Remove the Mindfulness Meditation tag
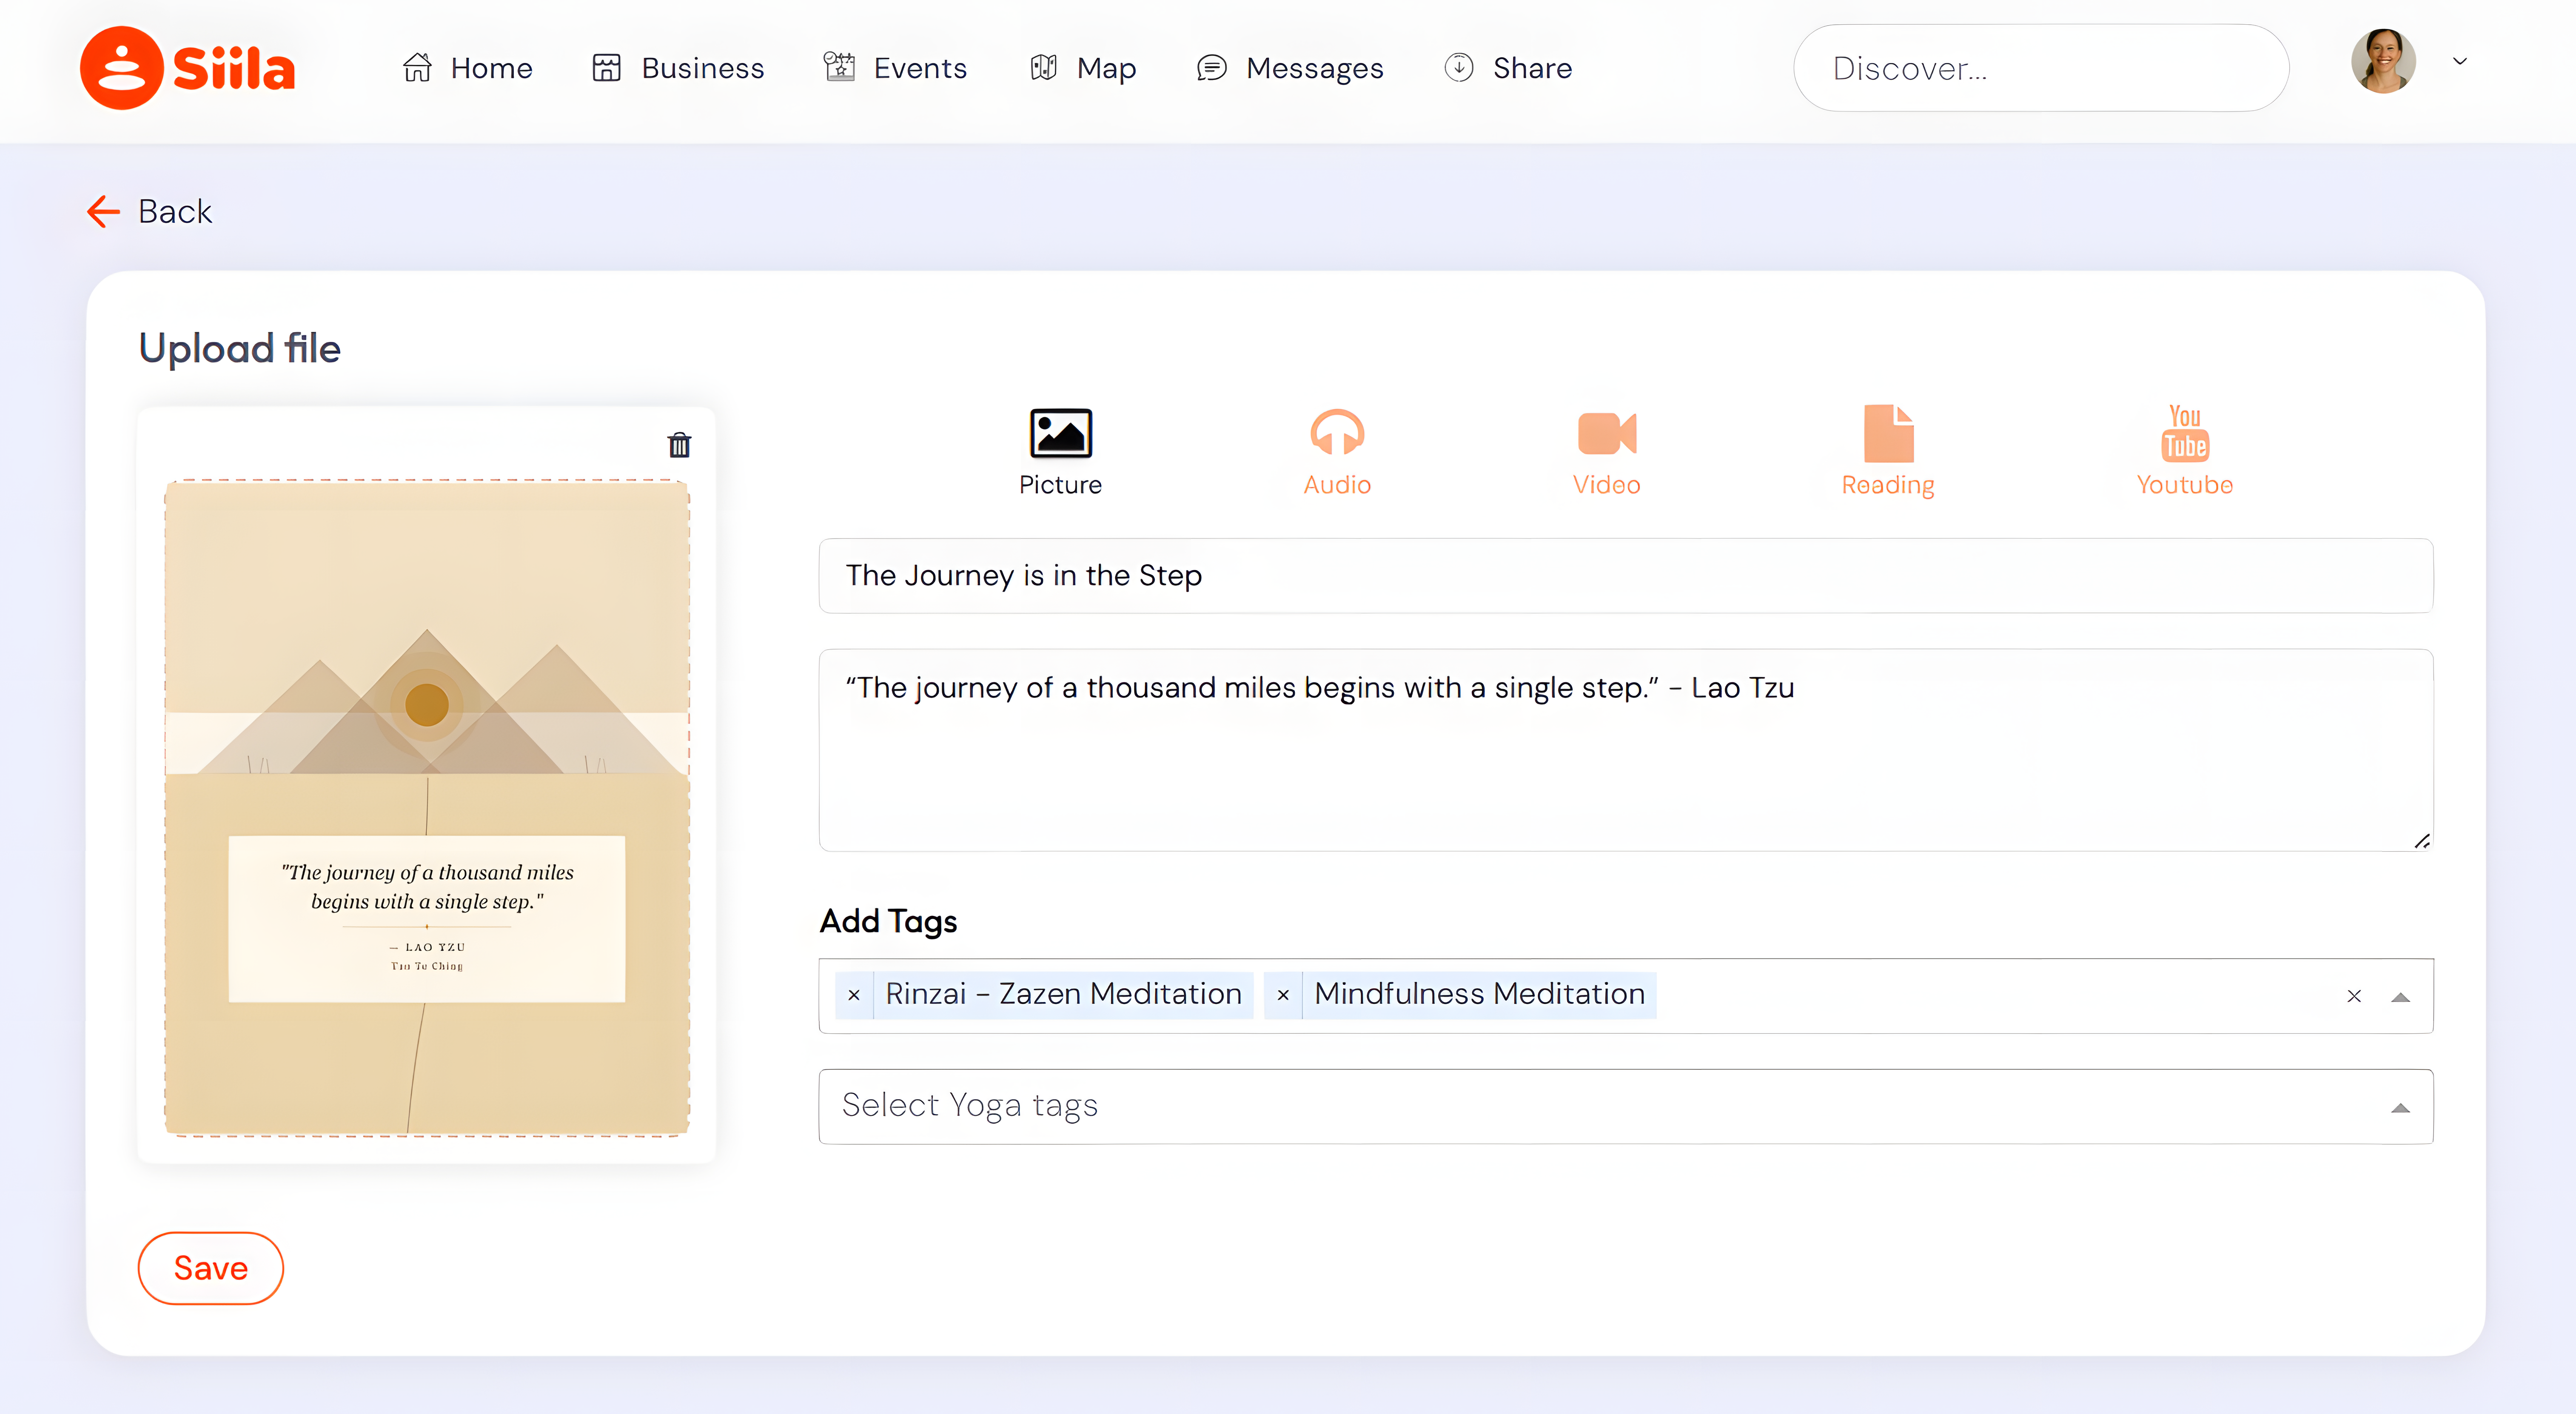 click(1283, 995)
